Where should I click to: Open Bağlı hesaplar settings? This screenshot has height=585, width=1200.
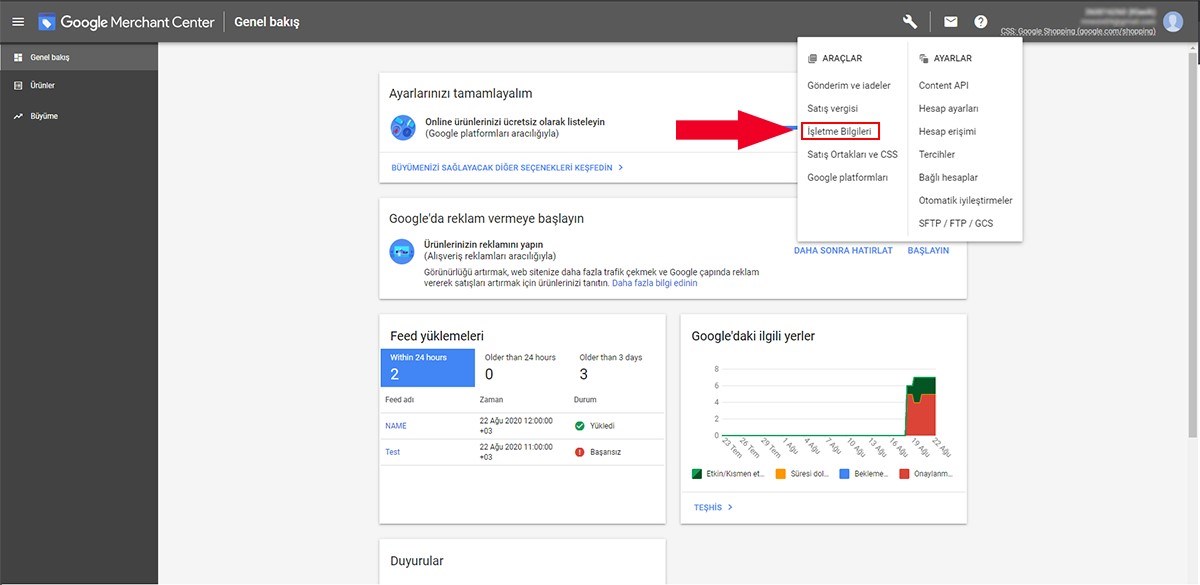click(x=948, y=177)
